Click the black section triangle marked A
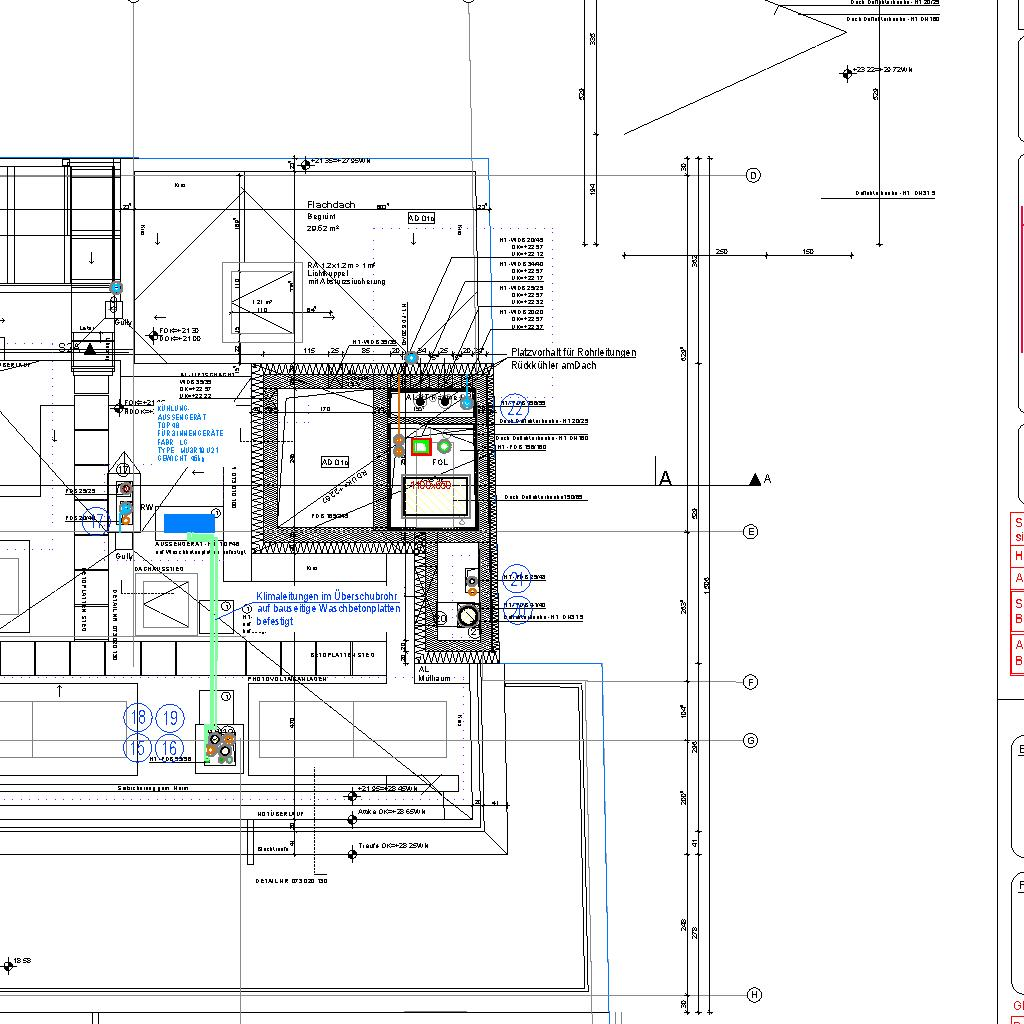 (755, 480)
